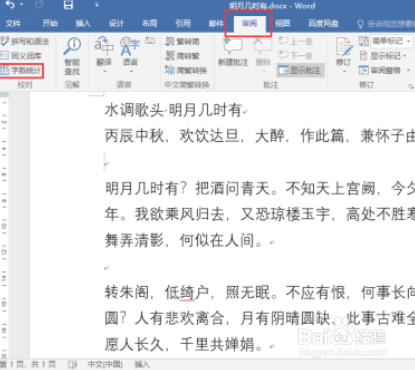Convert text with 繁转简
The width and height of the screenshot is (415, 370).
183,41
